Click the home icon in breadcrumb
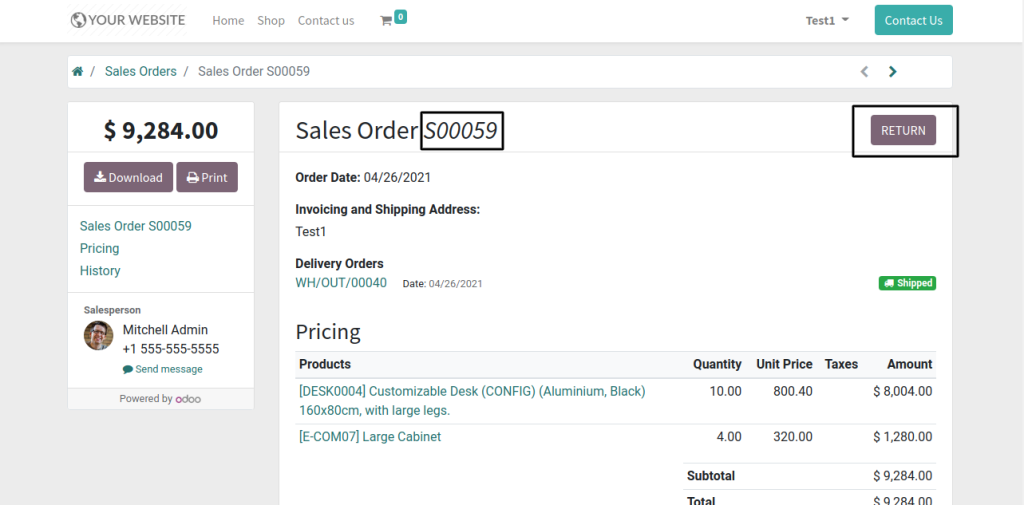The height and width of the screenshot is (505, 1024). coord(78,72)
